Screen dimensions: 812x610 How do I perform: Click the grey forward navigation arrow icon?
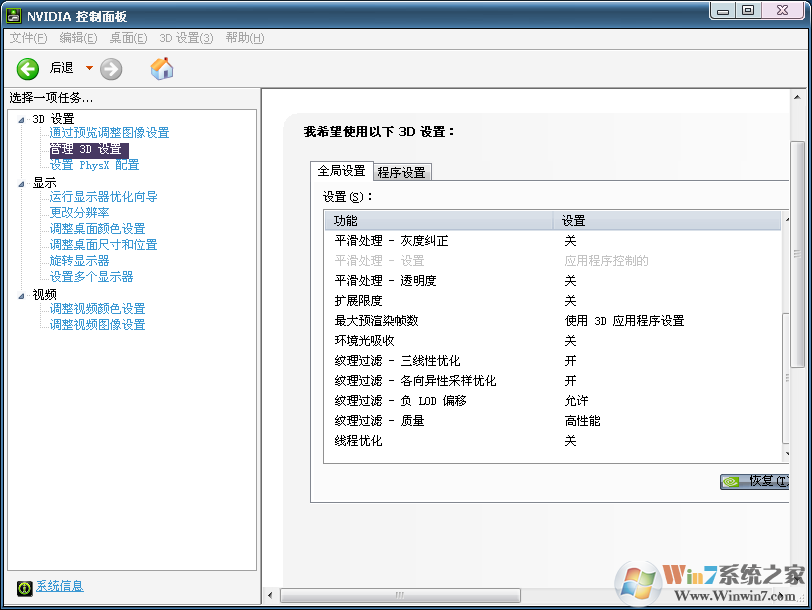pos(110,68)
